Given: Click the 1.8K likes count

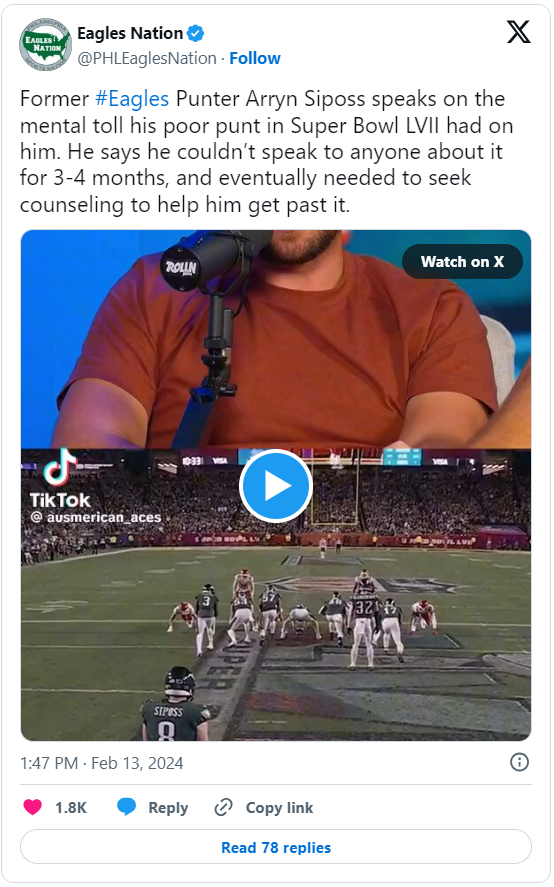Looking at the screenshot, I should click(71, 807).
